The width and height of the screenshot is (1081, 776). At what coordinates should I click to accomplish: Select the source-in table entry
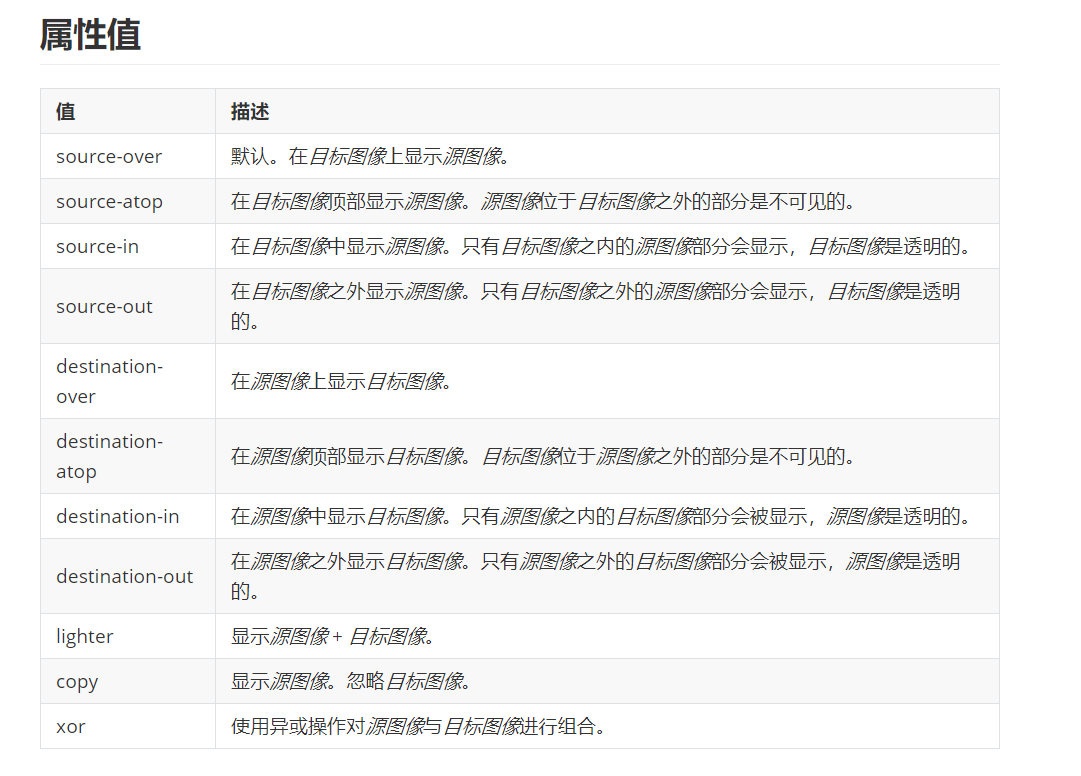coord(95,246)
